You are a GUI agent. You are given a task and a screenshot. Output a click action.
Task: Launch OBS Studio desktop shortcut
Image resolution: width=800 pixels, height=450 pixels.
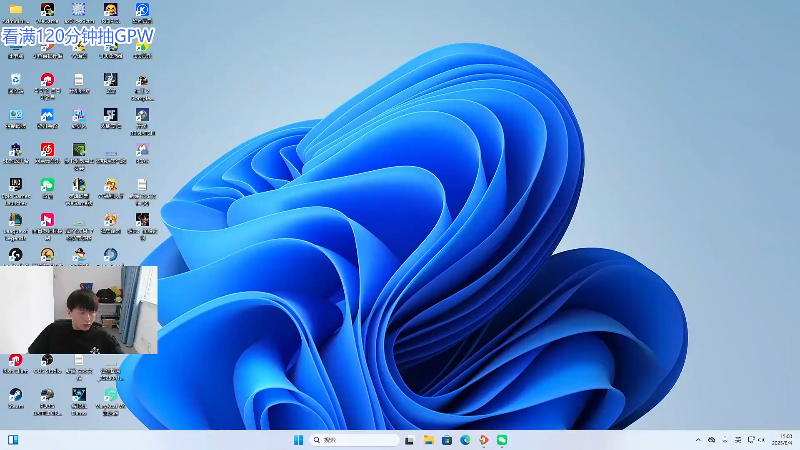[47, 360]
